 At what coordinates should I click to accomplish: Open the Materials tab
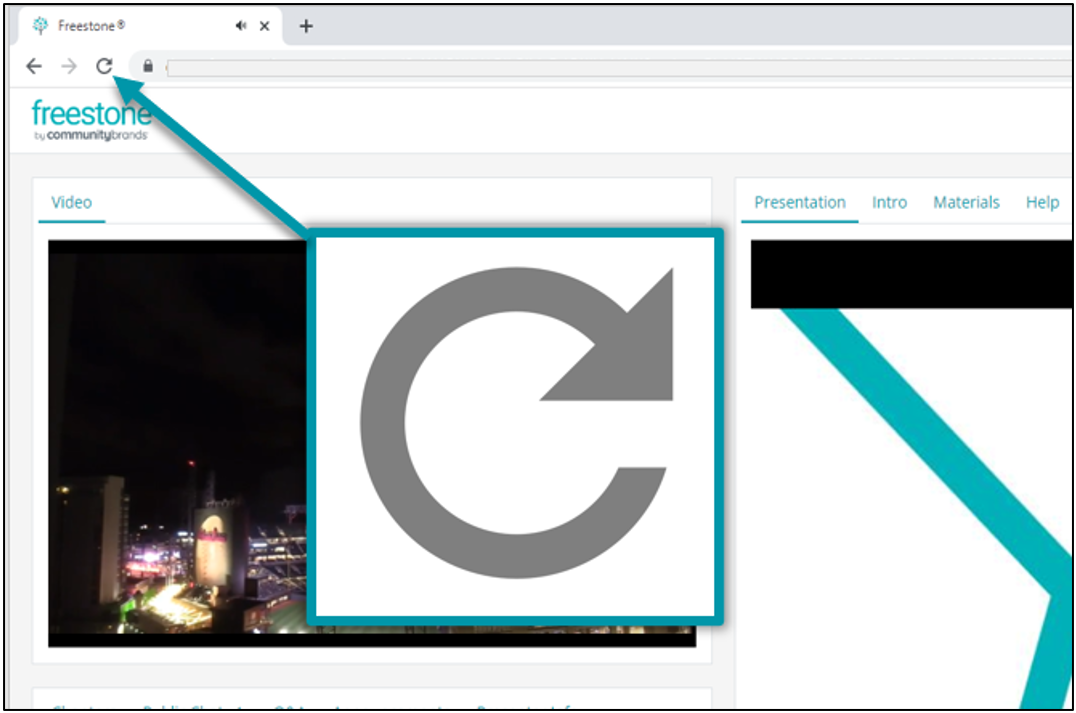click(966, 202)
